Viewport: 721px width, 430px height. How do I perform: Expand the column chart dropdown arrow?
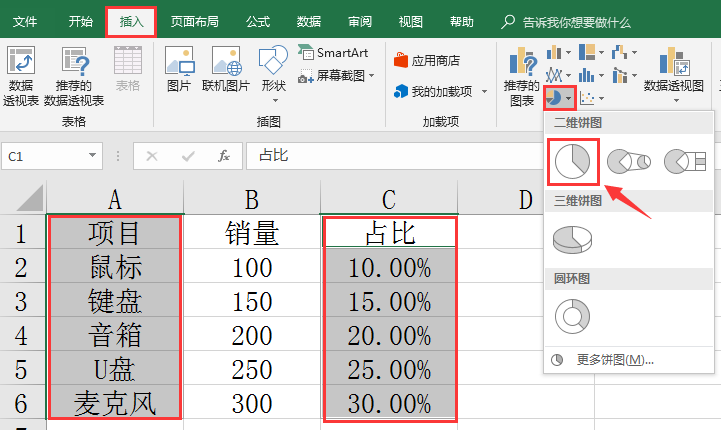pyautogui.click(x=569, y=53)
